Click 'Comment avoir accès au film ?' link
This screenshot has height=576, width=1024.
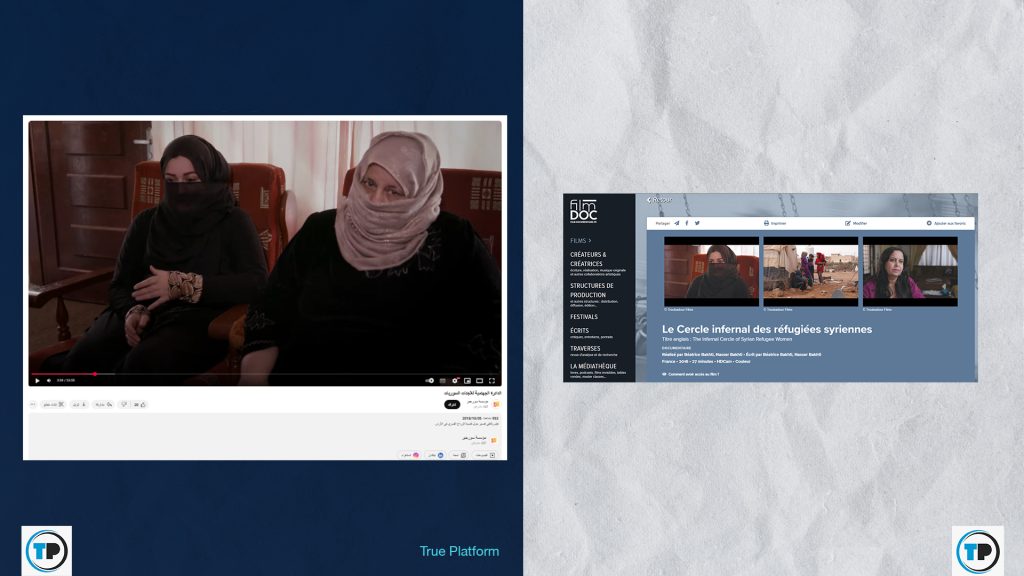(691, 374)
